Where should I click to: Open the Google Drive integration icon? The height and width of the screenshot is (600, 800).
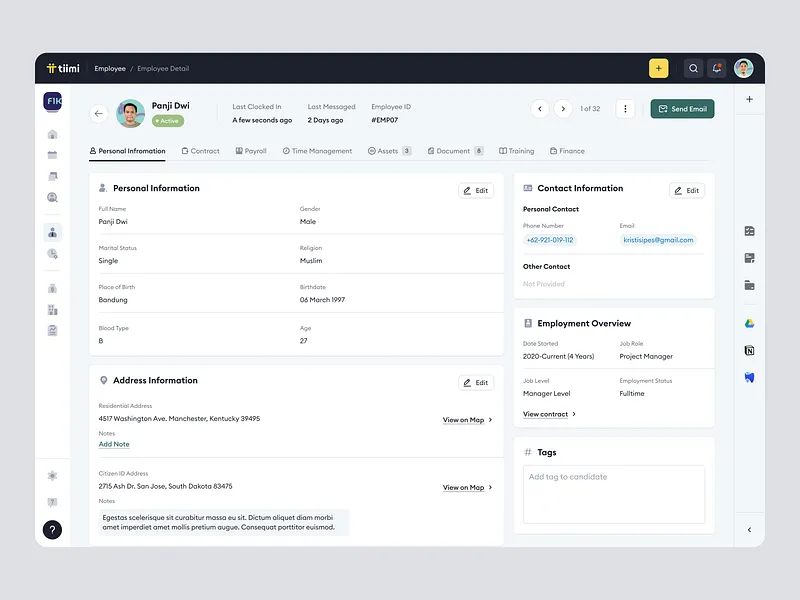[x=749, y=323]
